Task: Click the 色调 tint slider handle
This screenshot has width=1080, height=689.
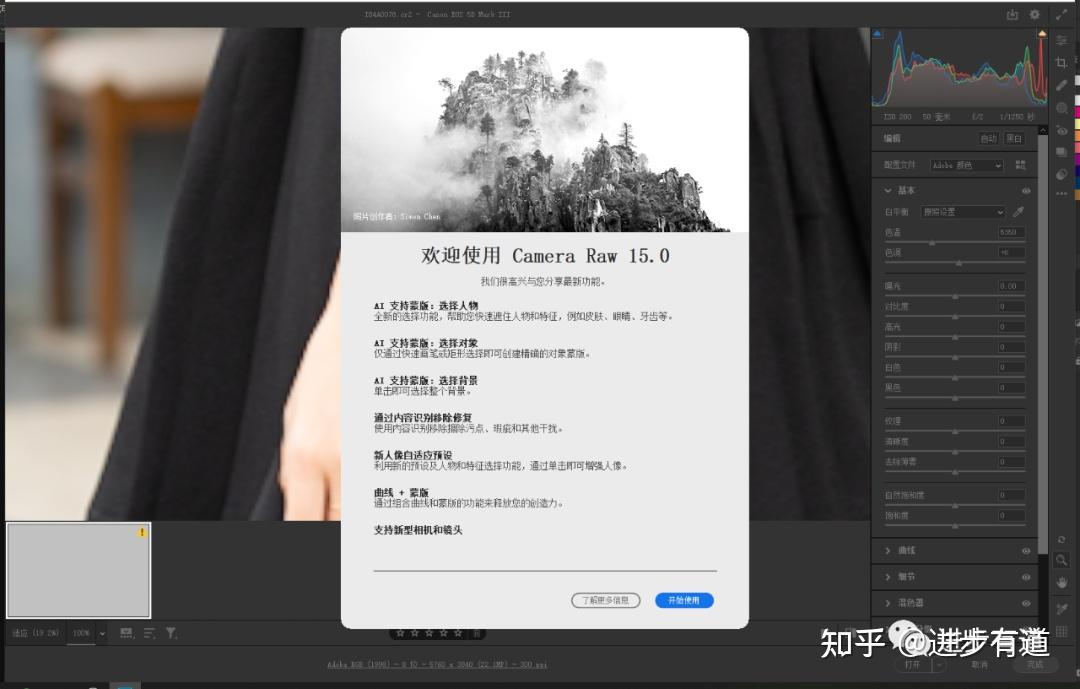Action: pos(959,263)
